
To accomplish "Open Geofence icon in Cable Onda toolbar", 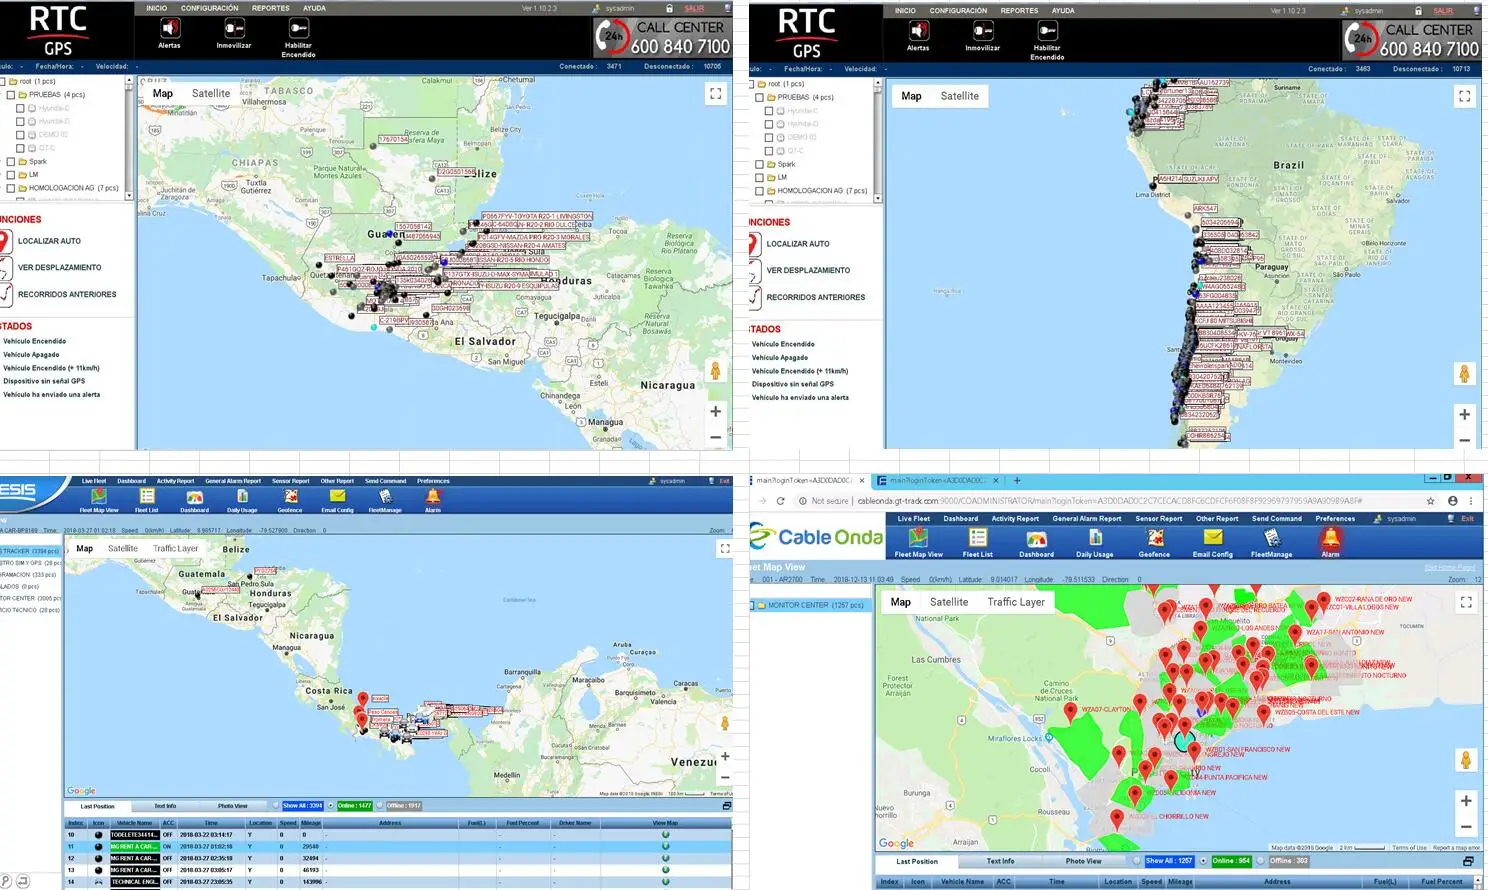I will (x=1154, y=539).
